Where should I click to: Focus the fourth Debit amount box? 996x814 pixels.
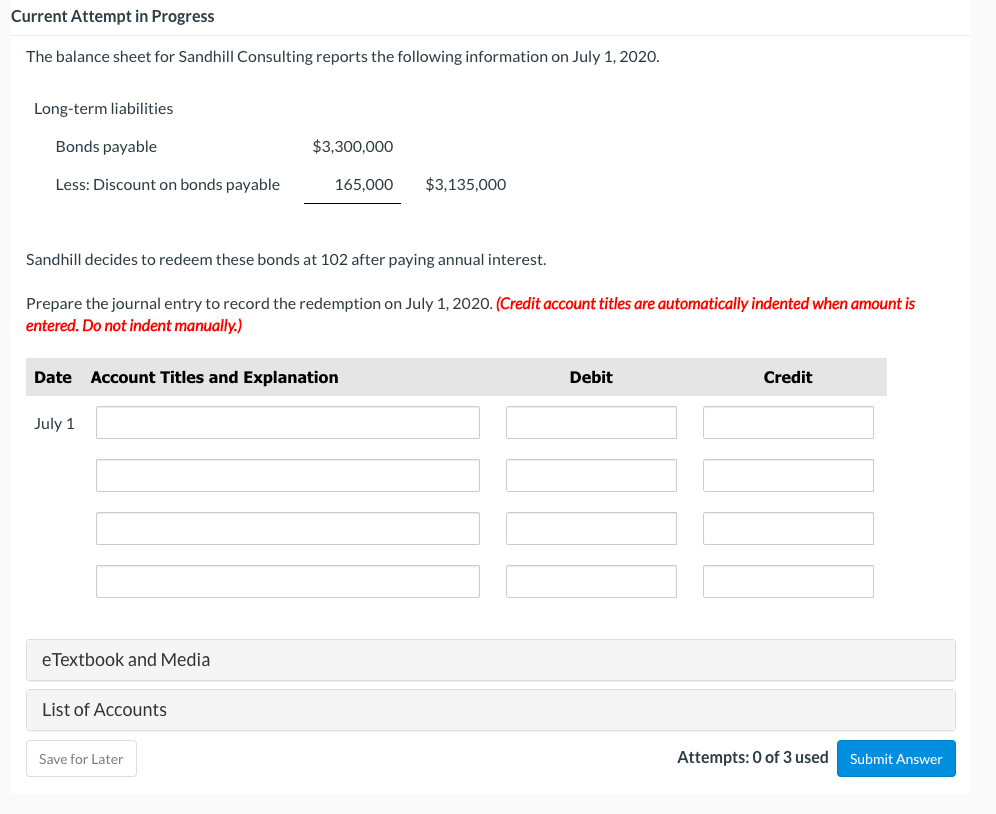coord(591,581)
